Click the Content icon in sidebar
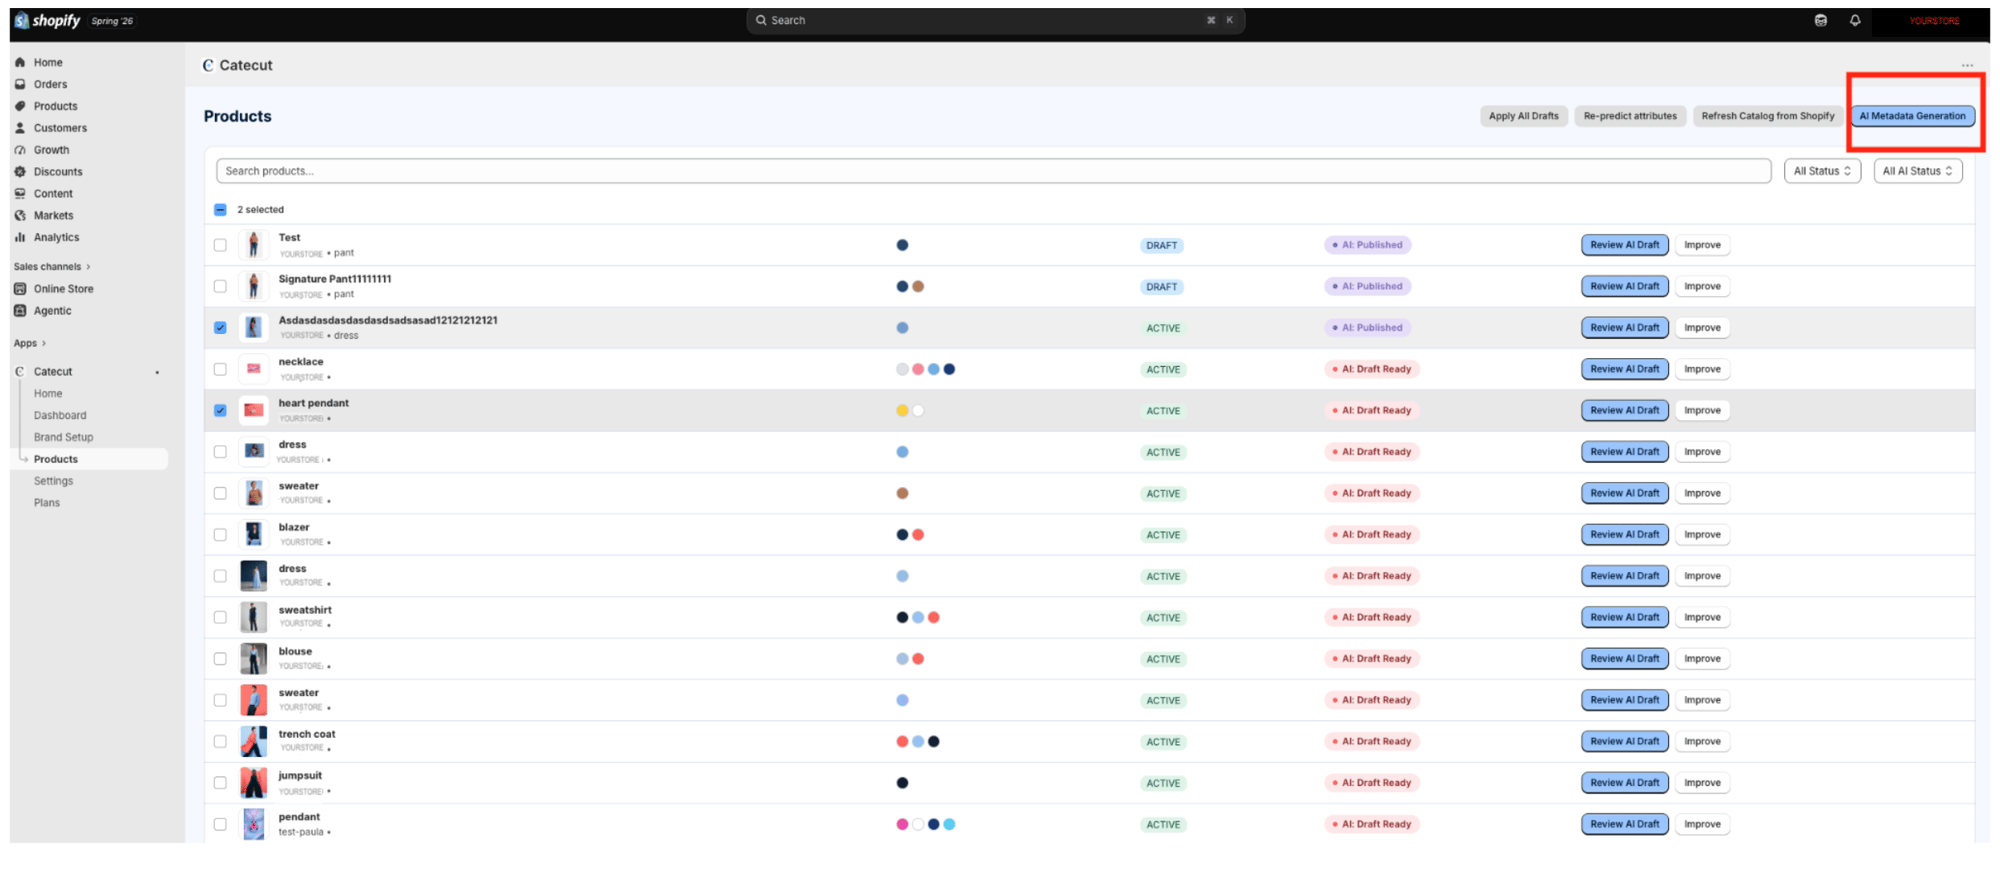 20,194
